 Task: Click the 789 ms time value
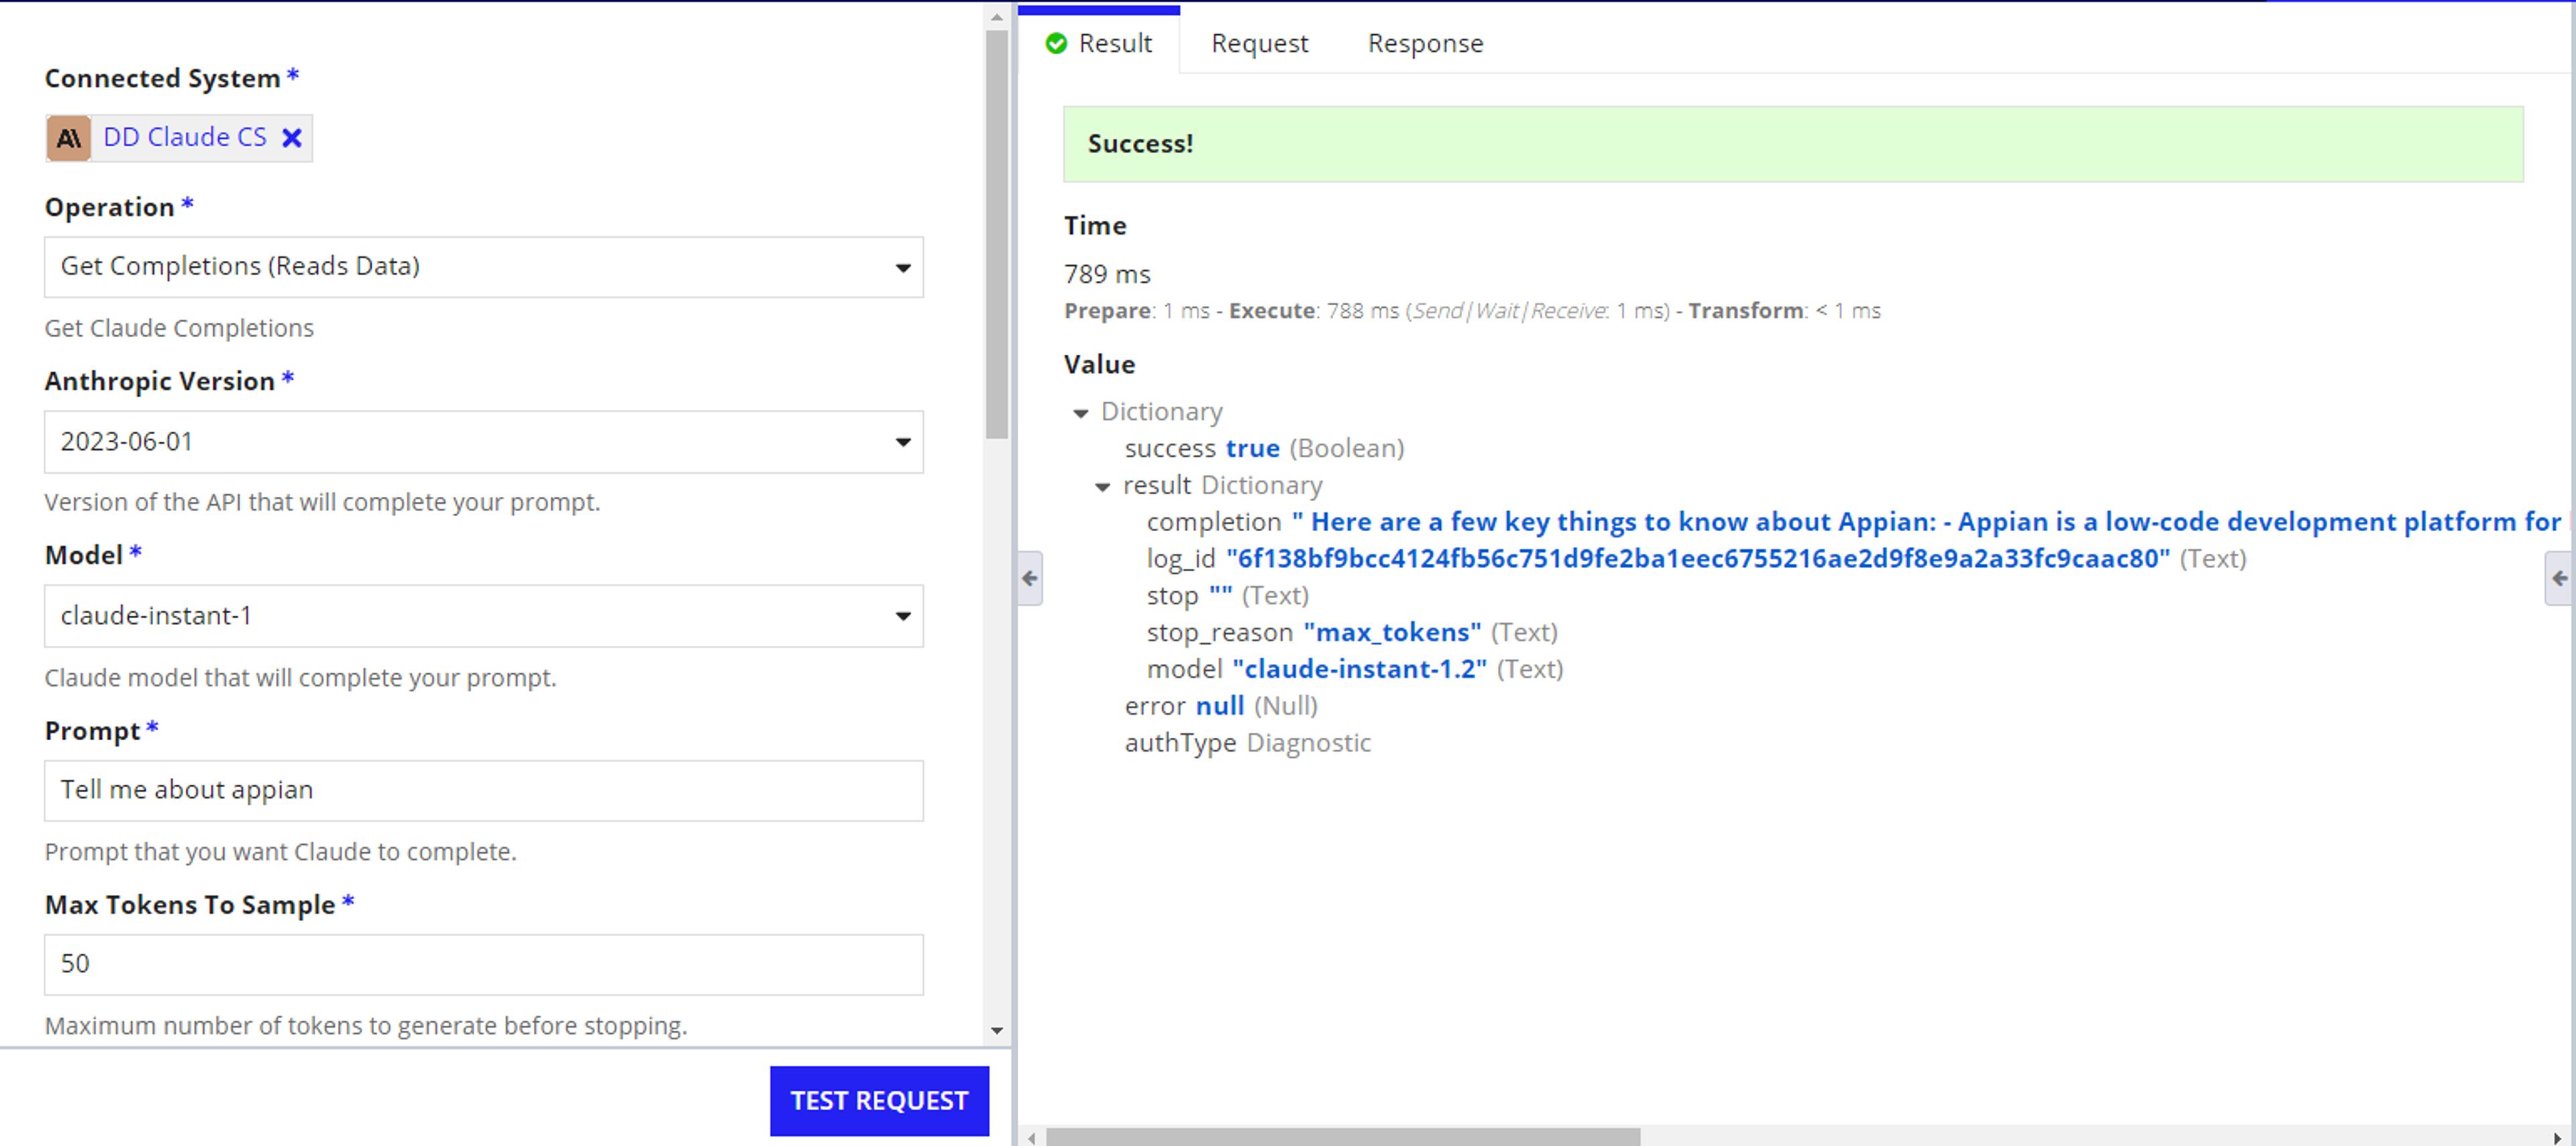point(1107,274)
